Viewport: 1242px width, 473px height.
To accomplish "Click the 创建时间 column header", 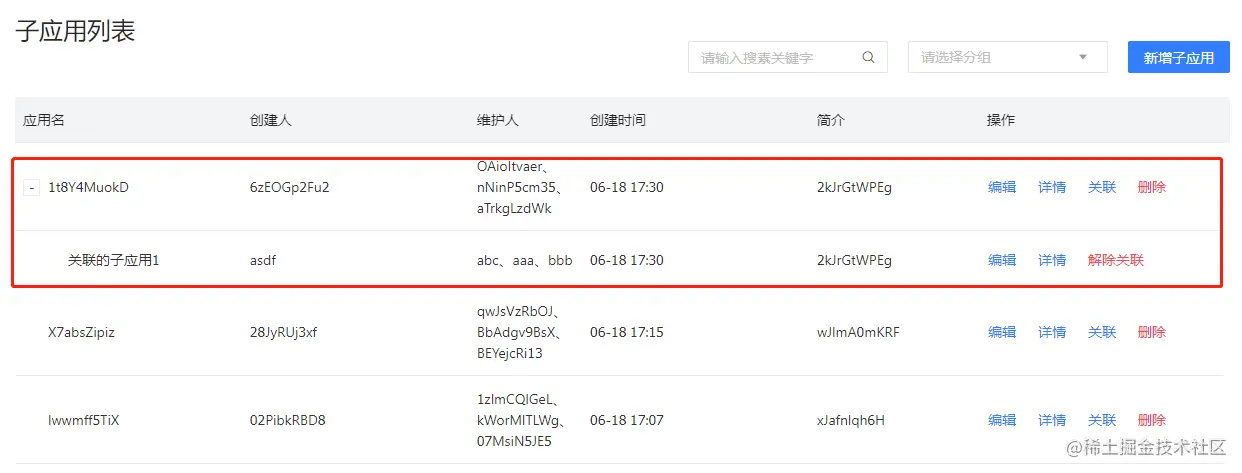I will 618,120.
